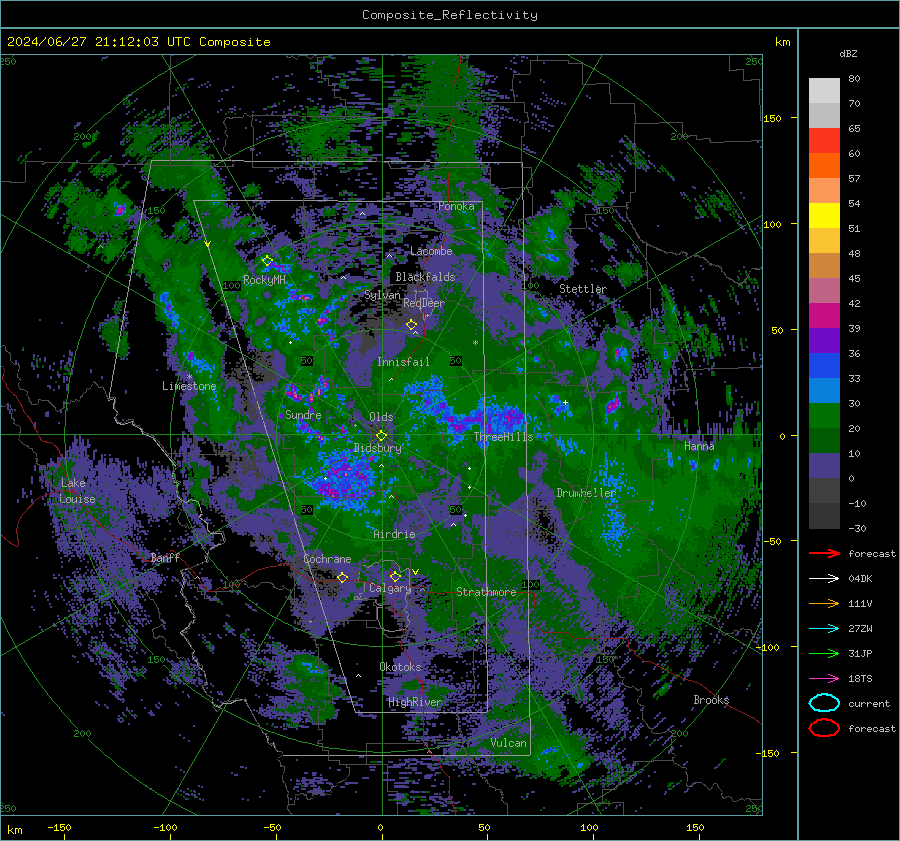
Task: Click the Limestone label
Action: click(x=189, y=386)
